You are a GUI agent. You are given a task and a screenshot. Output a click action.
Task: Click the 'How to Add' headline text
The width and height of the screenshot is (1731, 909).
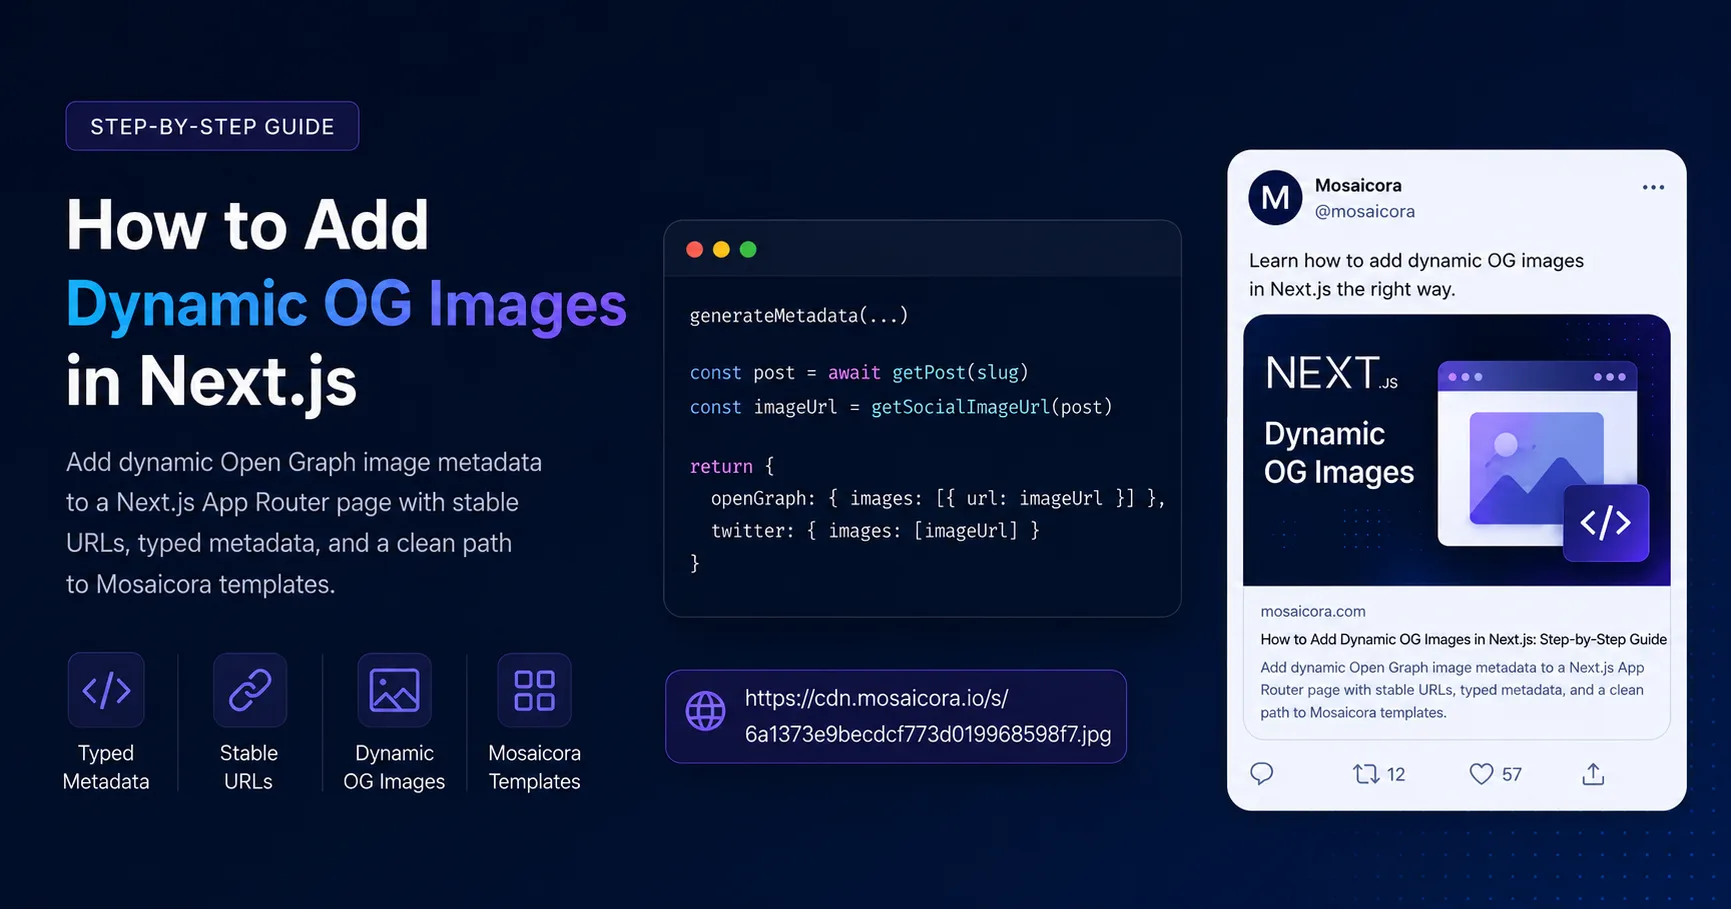[x=247, y=225]
